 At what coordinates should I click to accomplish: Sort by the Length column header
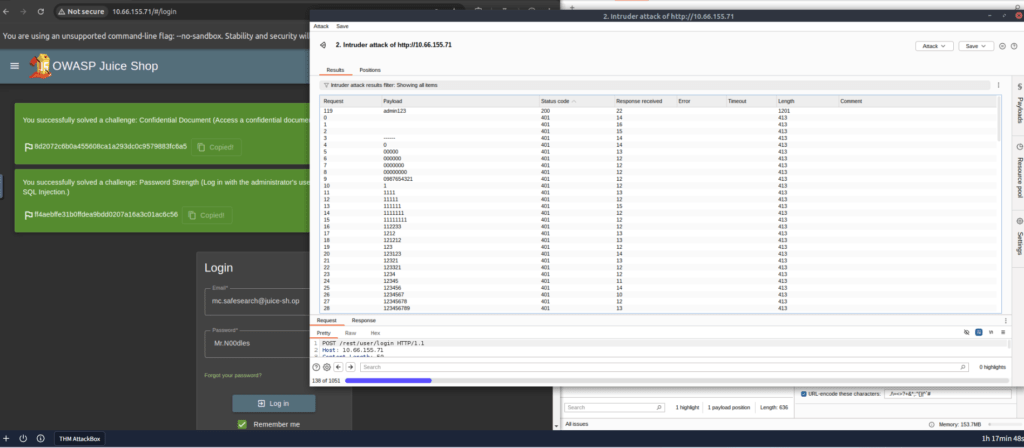(807, 101)
